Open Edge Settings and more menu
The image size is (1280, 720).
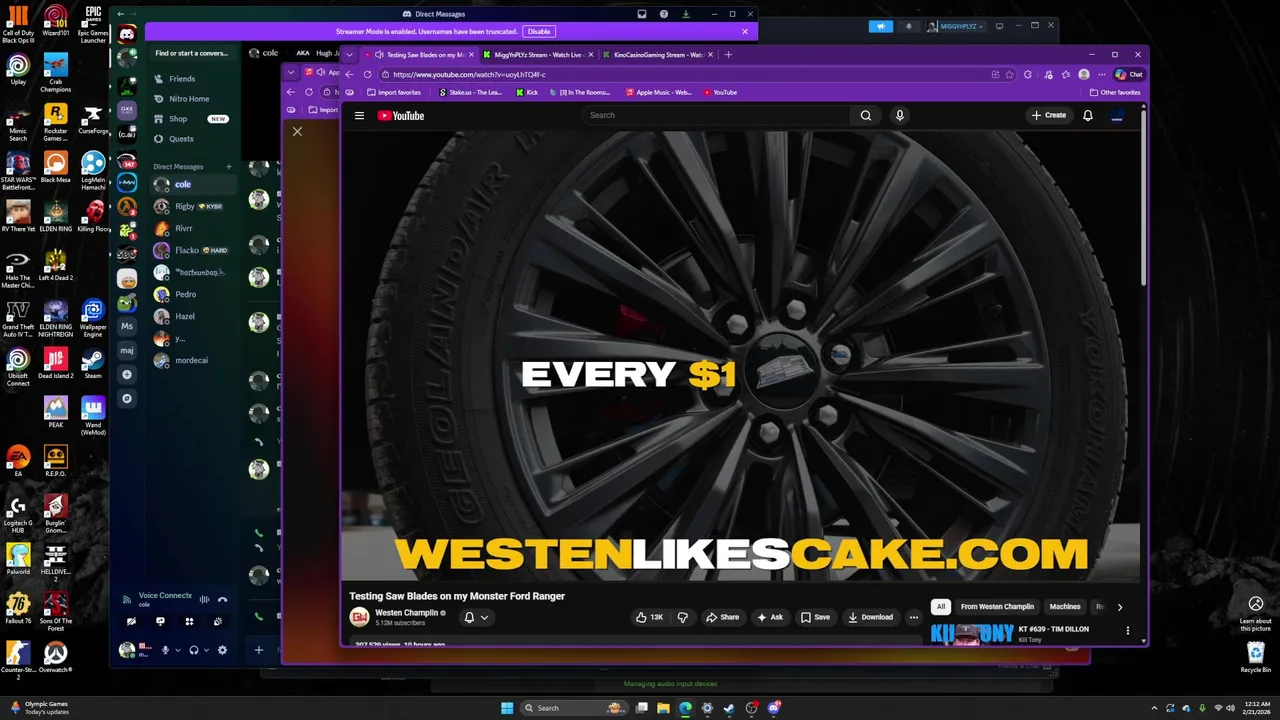pyautogui.click(x=1102, y=74)
